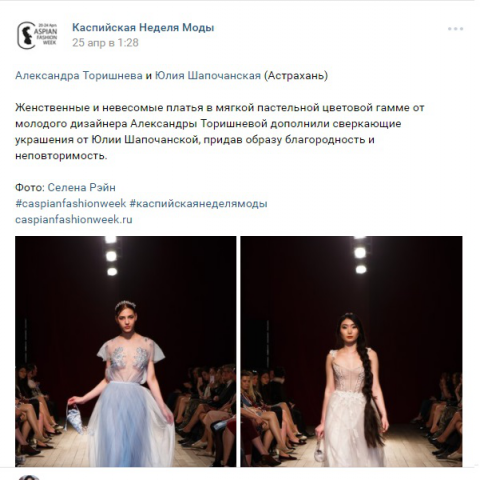Click the model's tiara in left photo
The image size is (480, 480).
coord(125,304)
